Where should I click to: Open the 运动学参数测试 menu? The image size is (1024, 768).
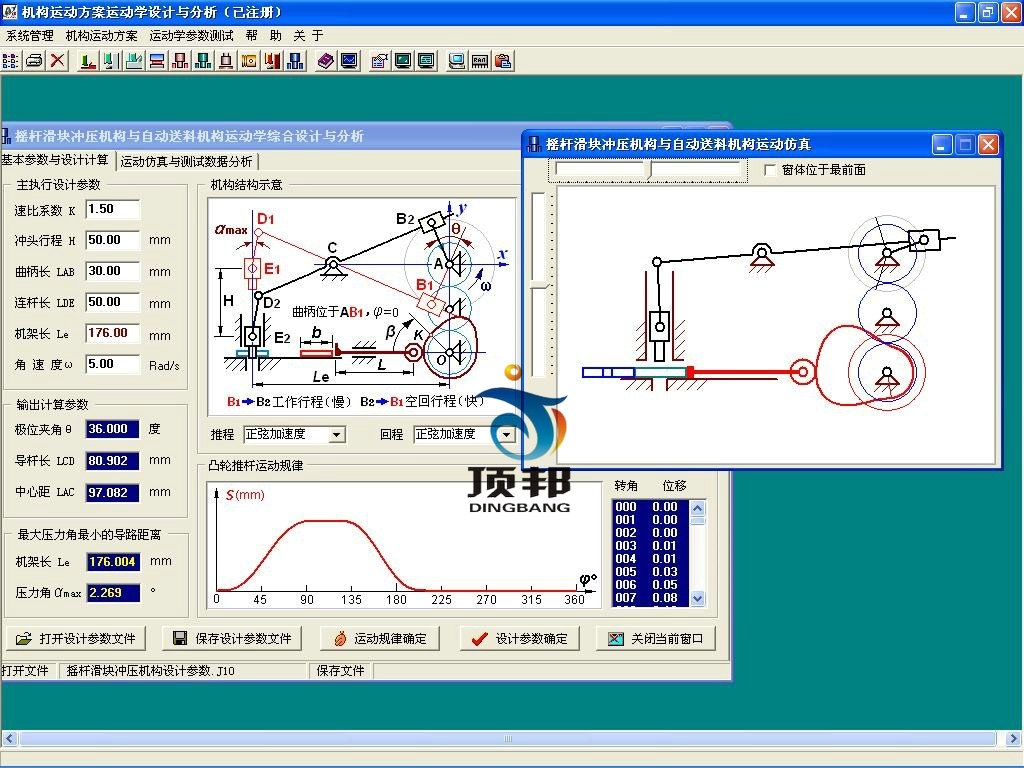point(191,35)
